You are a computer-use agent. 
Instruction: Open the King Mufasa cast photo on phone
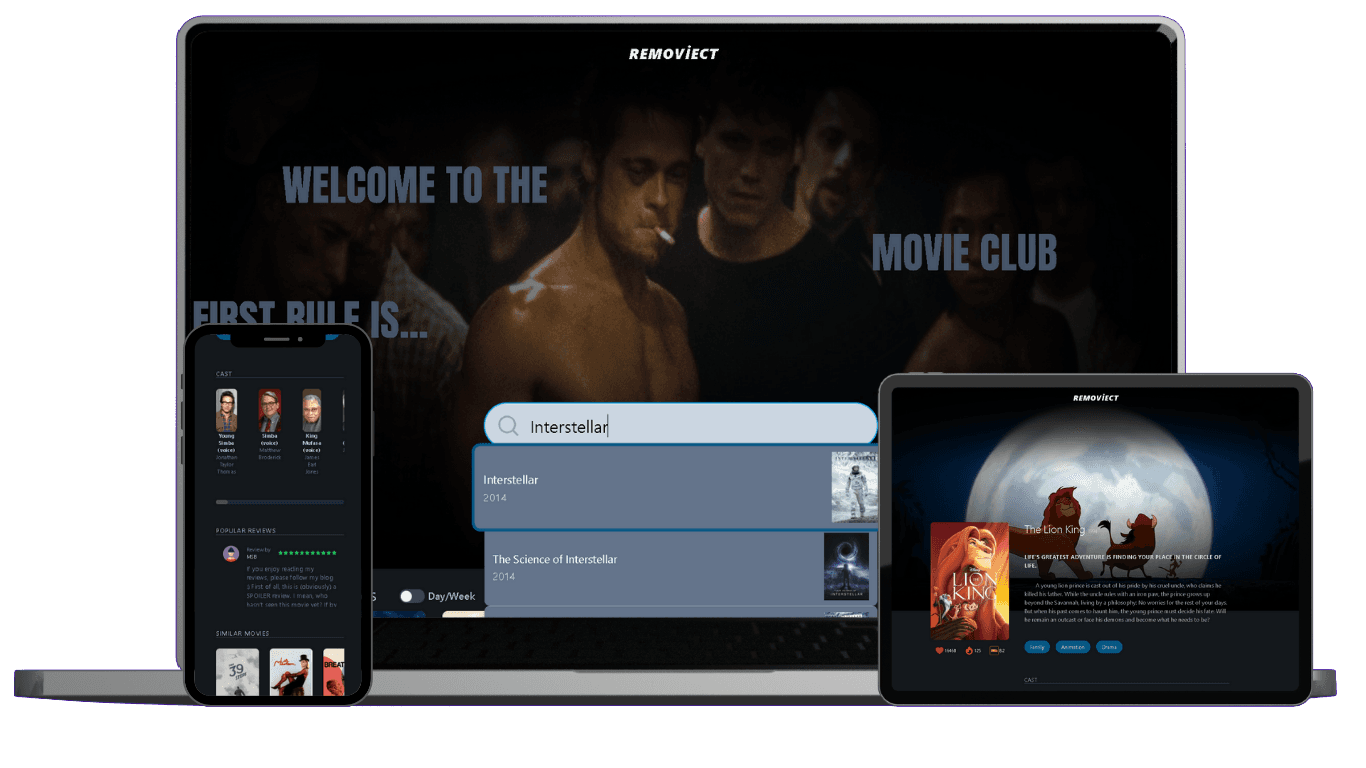pyautogui.click(x=312, y=410)
